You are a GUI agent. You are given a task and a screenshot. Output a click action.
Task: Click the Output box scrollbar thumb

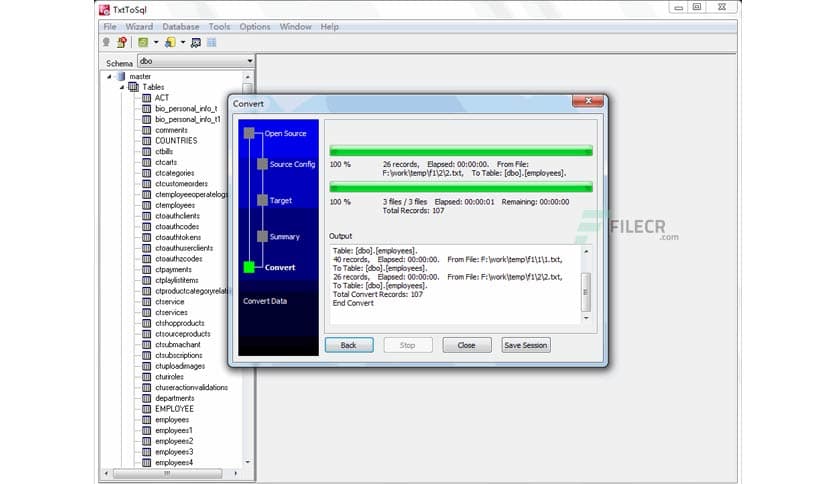point(585,292)
